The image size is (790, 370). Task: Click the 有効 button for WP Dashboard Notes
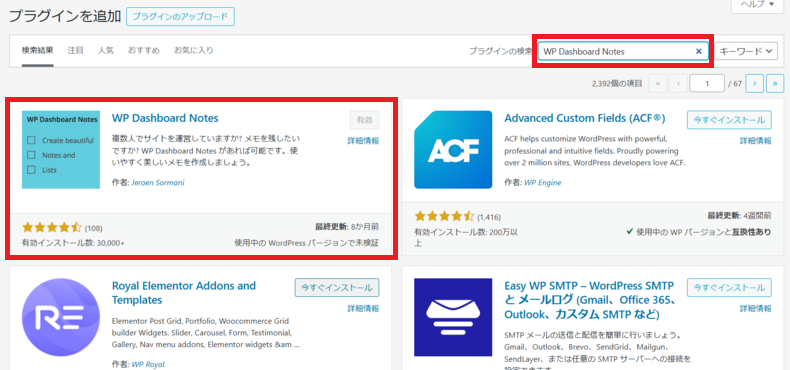(364, 120)
